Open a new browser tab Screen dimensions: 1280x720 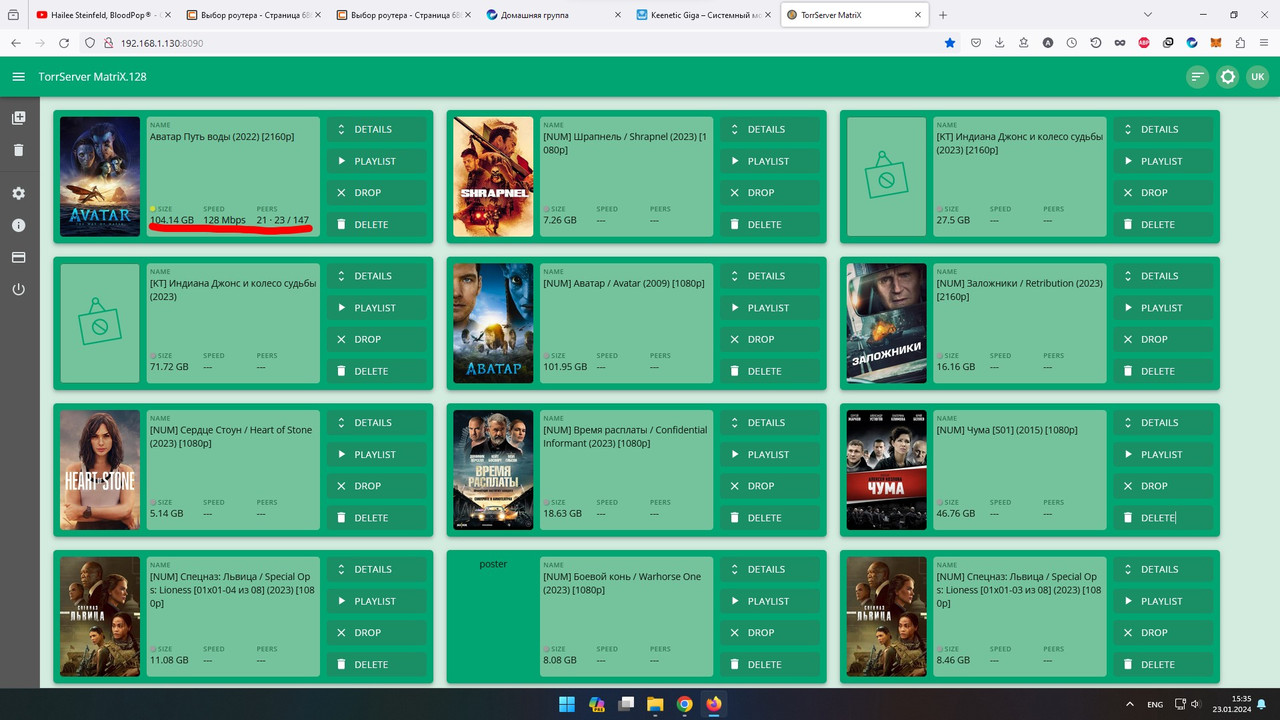[x=943, y=15]
